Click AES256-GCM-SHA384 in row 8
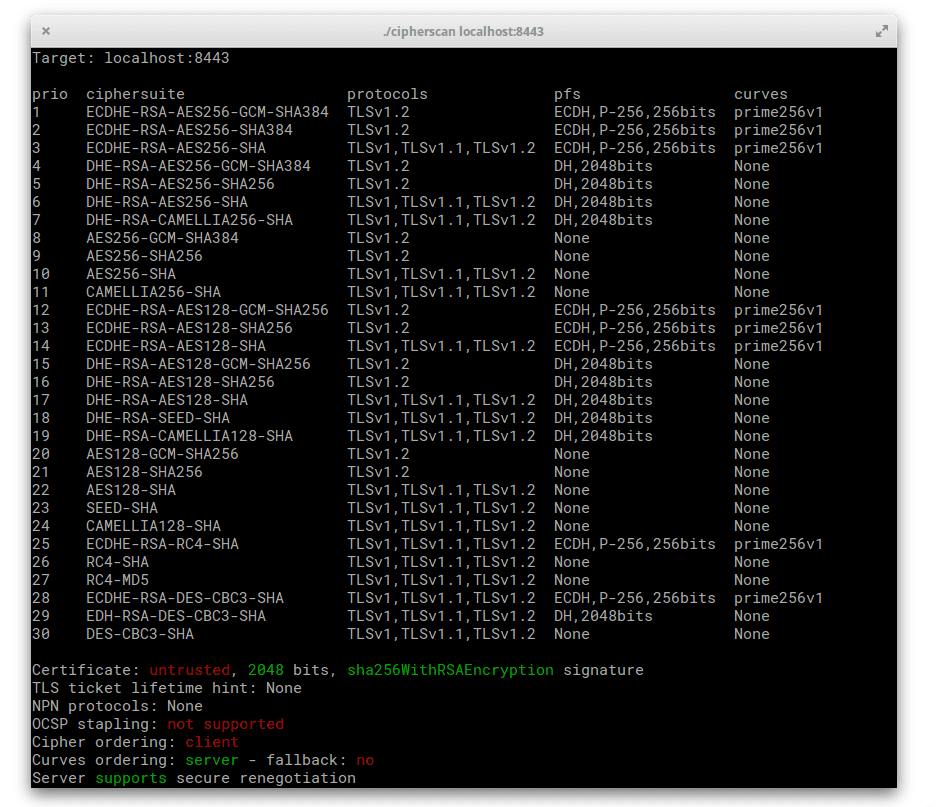 coord(163,238)
